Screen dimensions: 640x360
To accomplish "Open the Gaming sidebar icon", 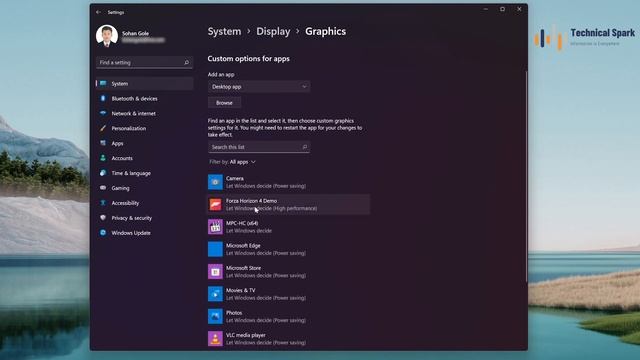I will [x=103, y=188].
